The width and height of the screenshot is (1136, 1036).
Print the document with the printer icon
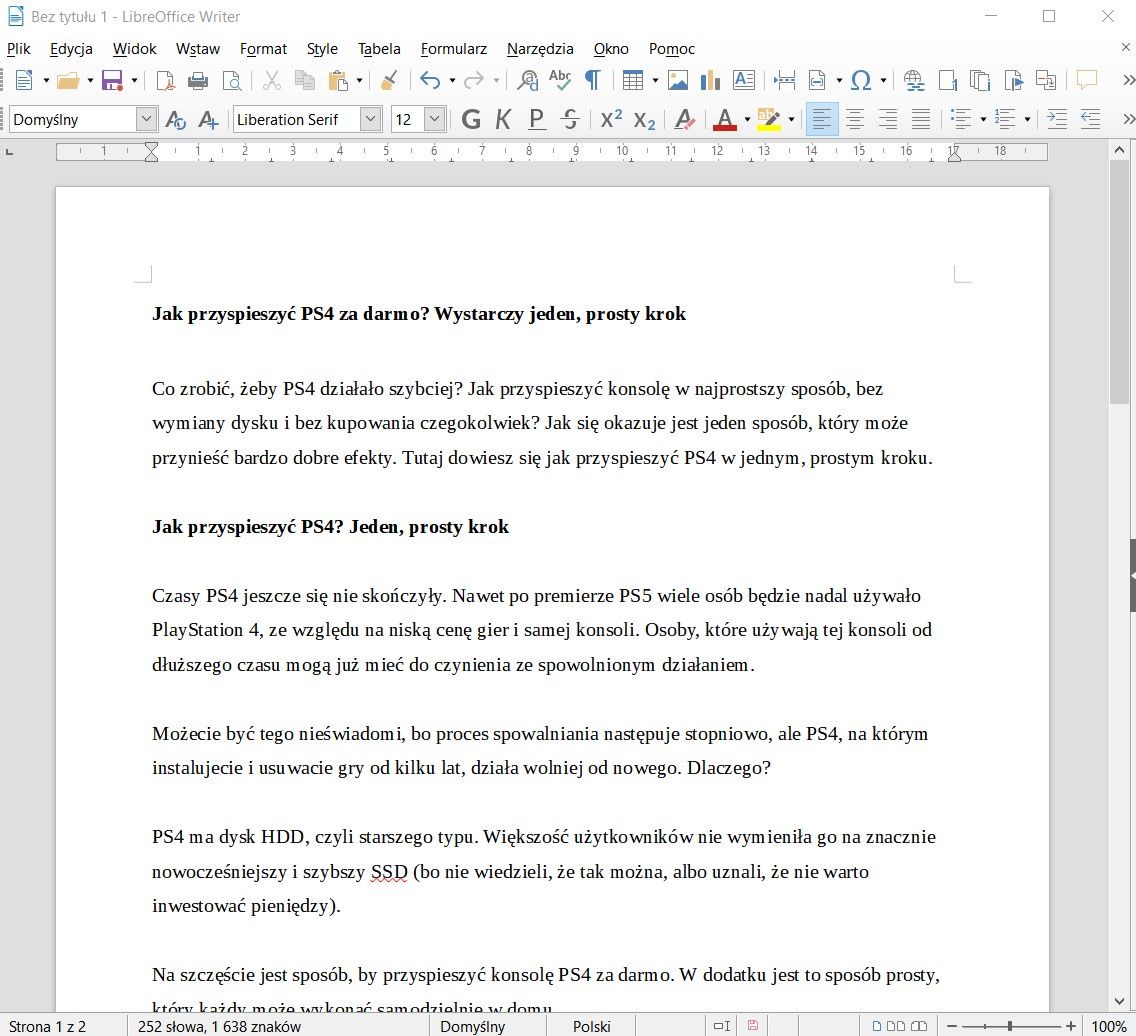198,80
